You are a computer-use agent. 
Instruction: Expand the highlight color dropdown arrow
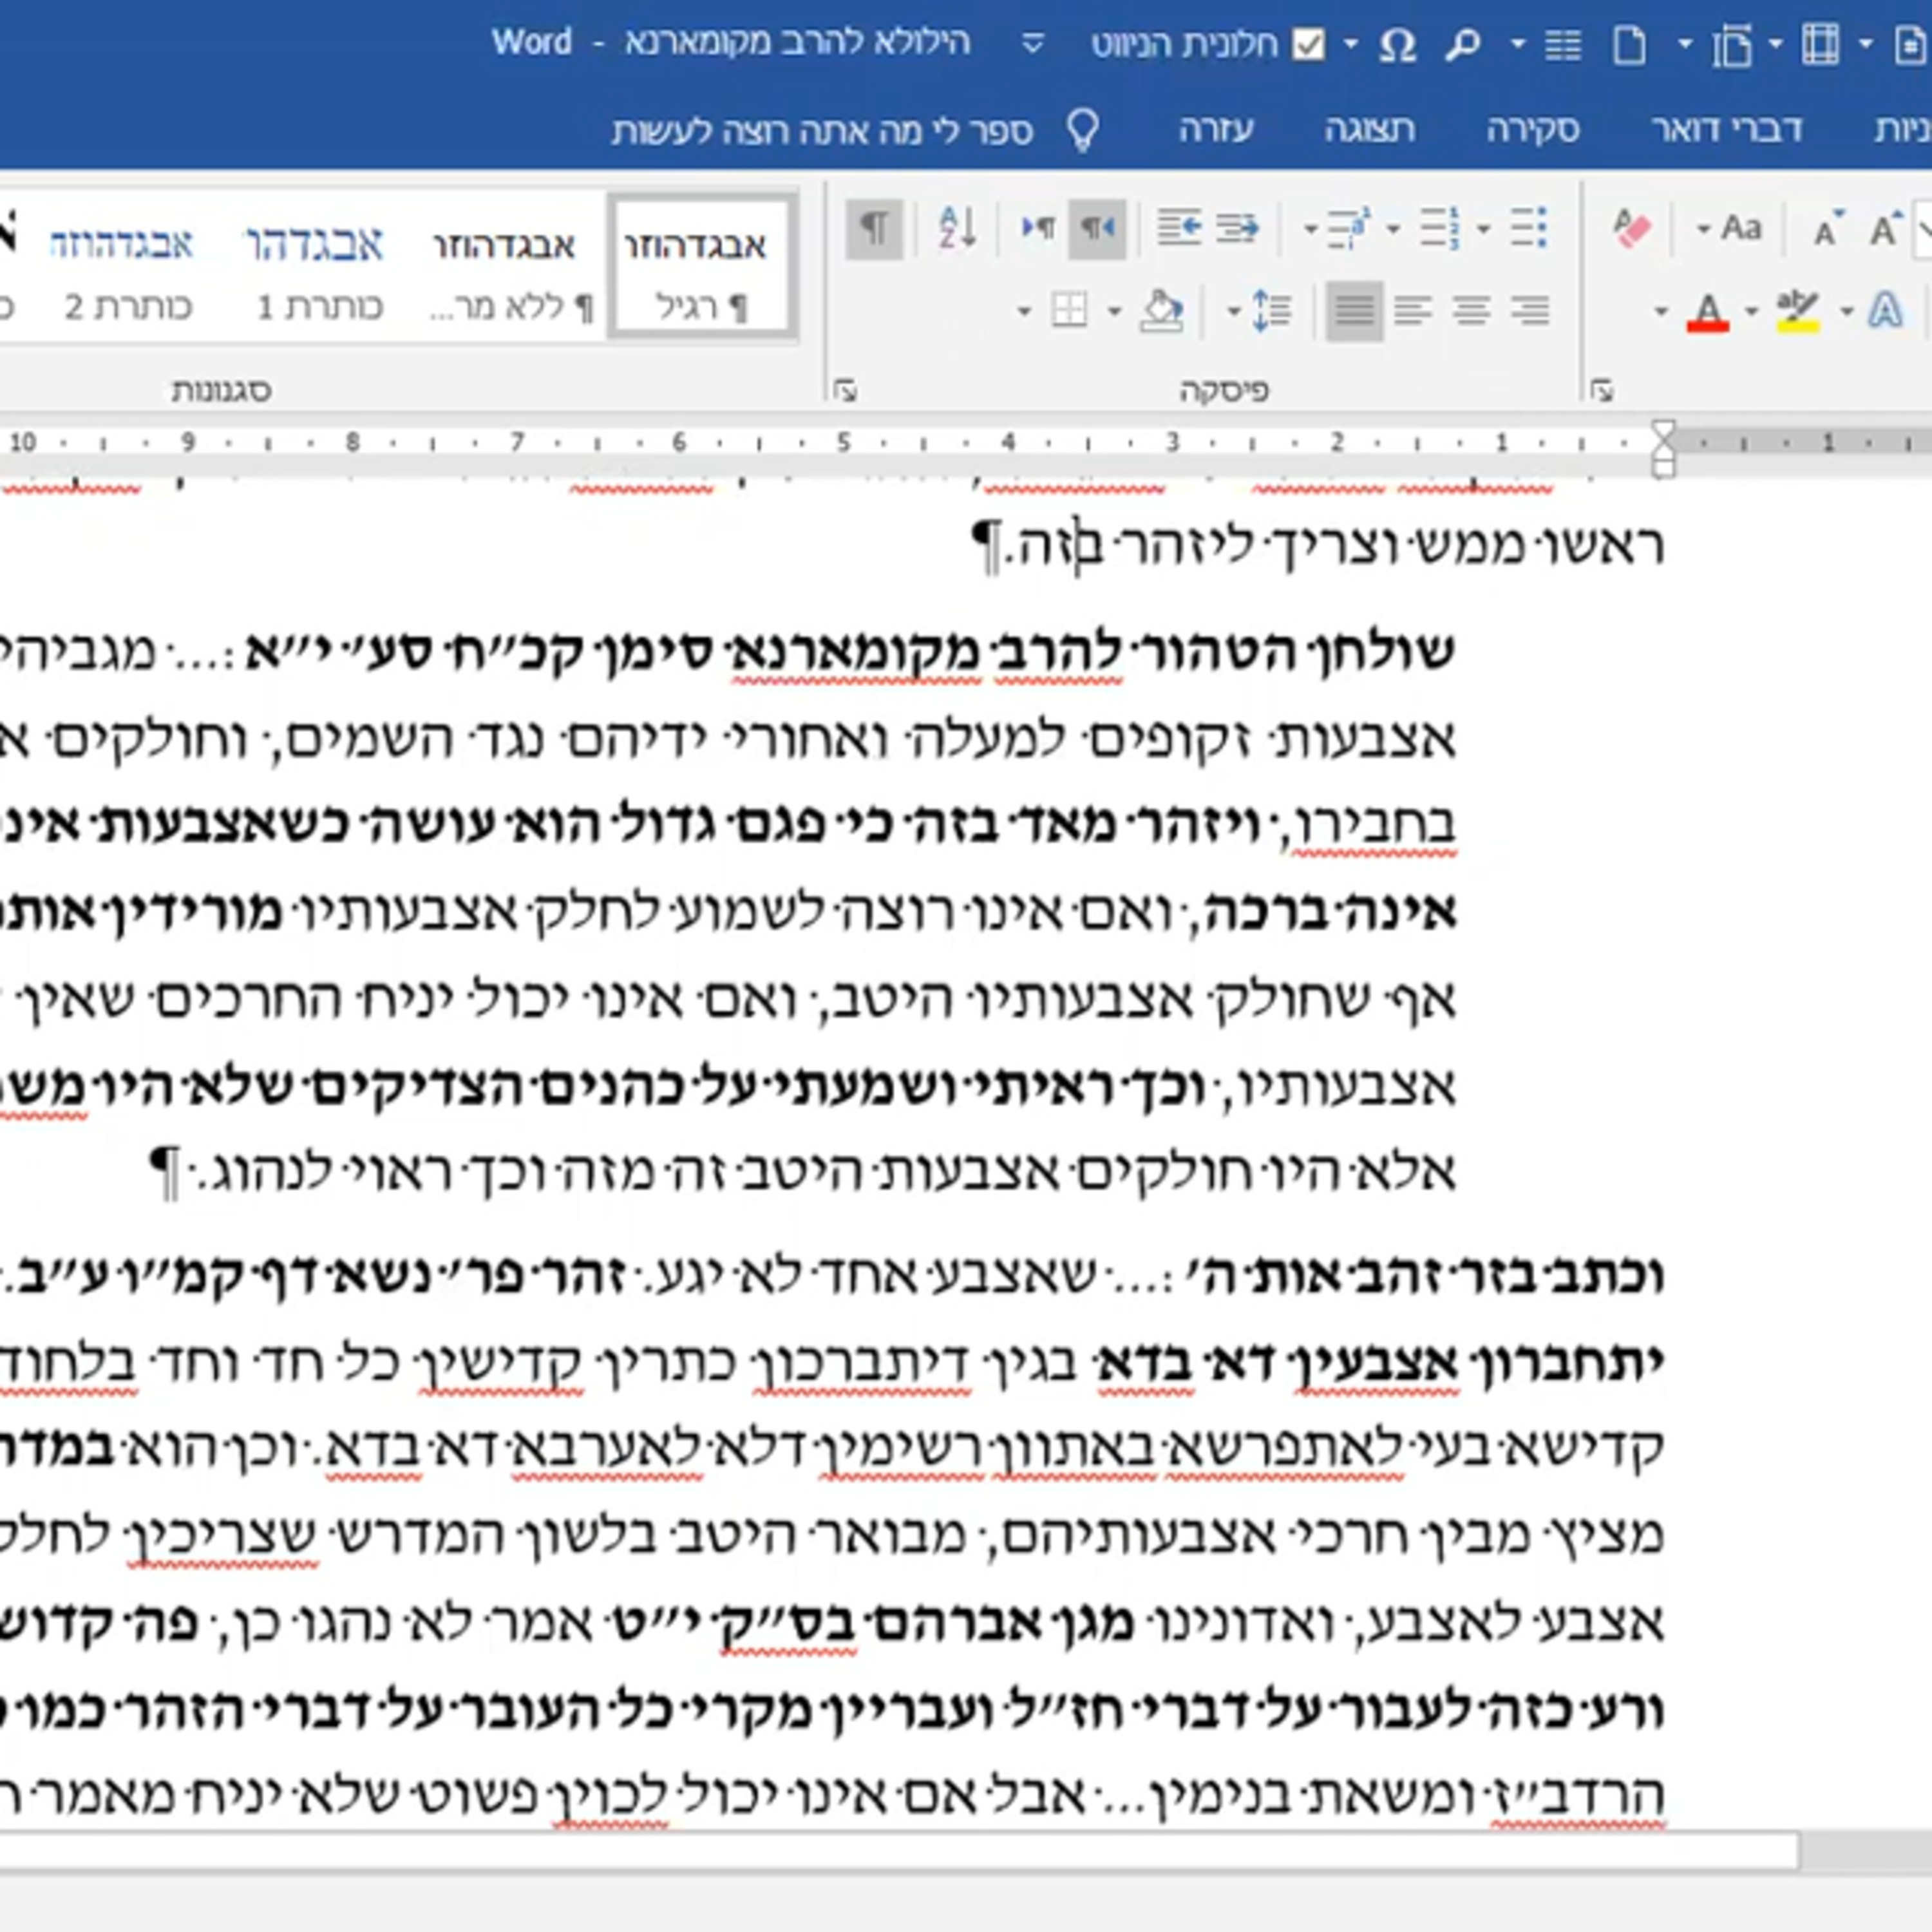1751,312
